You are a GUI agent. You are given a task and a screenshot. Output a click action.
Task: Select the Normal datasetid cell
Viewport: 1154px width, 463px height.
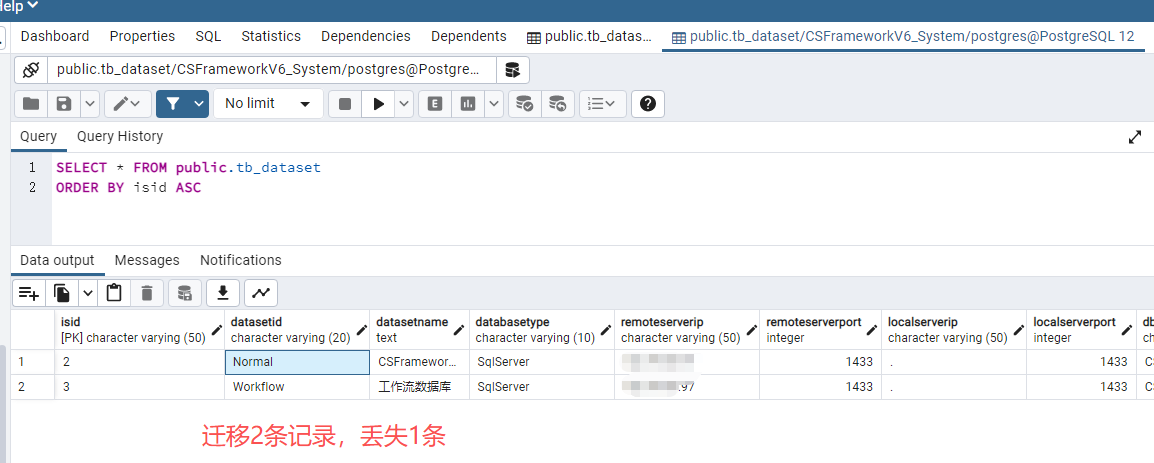coord(297,362)
